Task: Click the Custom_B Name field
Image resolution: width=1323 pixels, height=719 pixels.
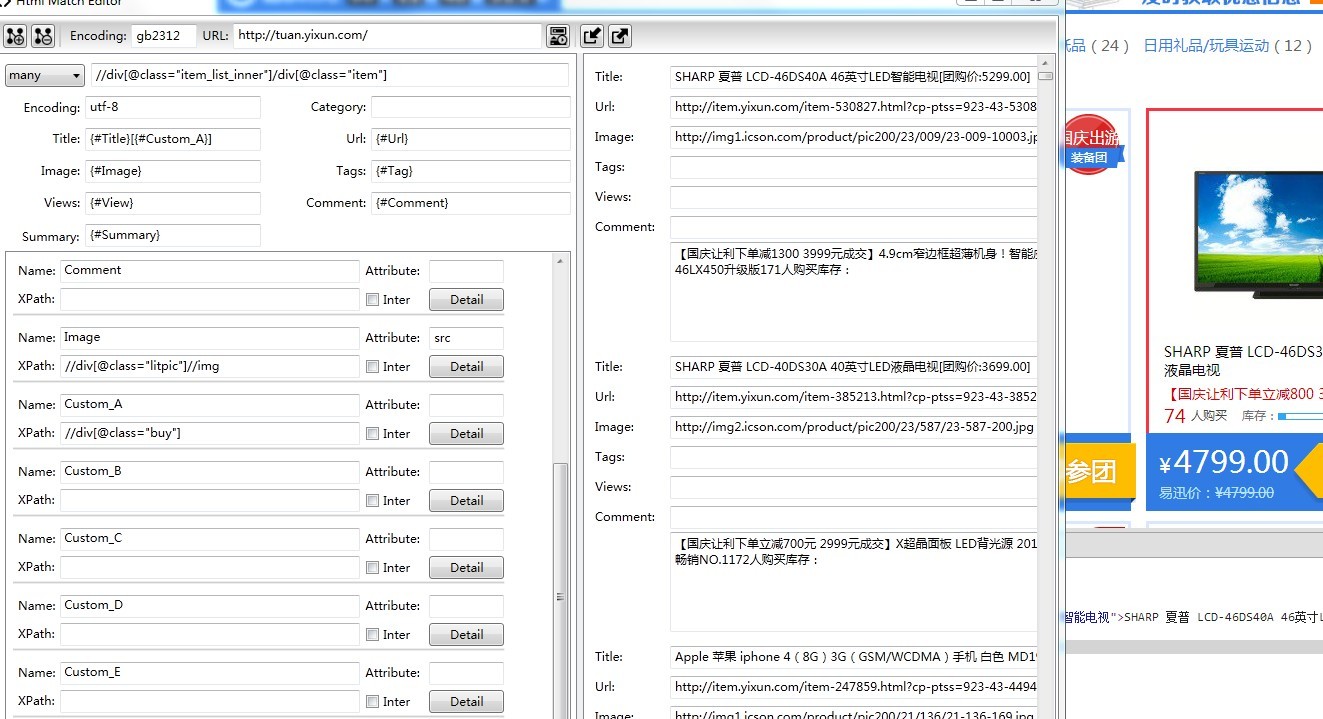Action: [209, 472]
